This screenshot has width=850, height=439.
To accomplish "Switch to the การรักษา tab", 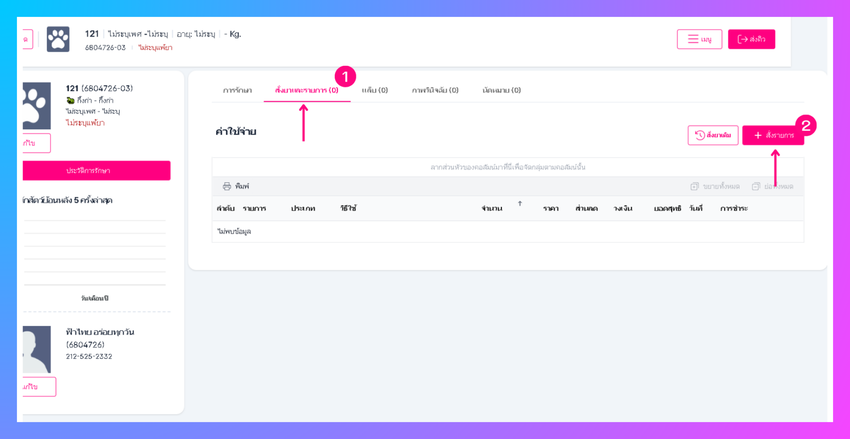I will tap(237, 91).
